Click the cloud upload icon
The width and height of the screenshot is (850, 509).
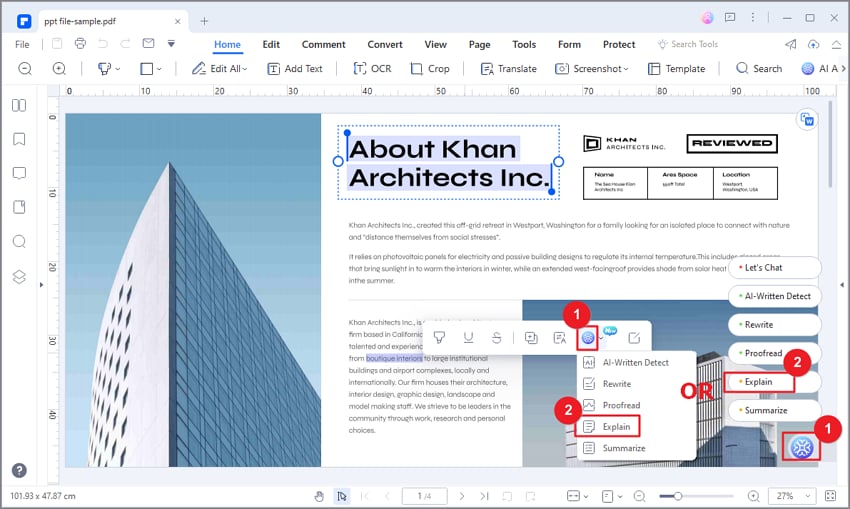(x=813, y=44)
